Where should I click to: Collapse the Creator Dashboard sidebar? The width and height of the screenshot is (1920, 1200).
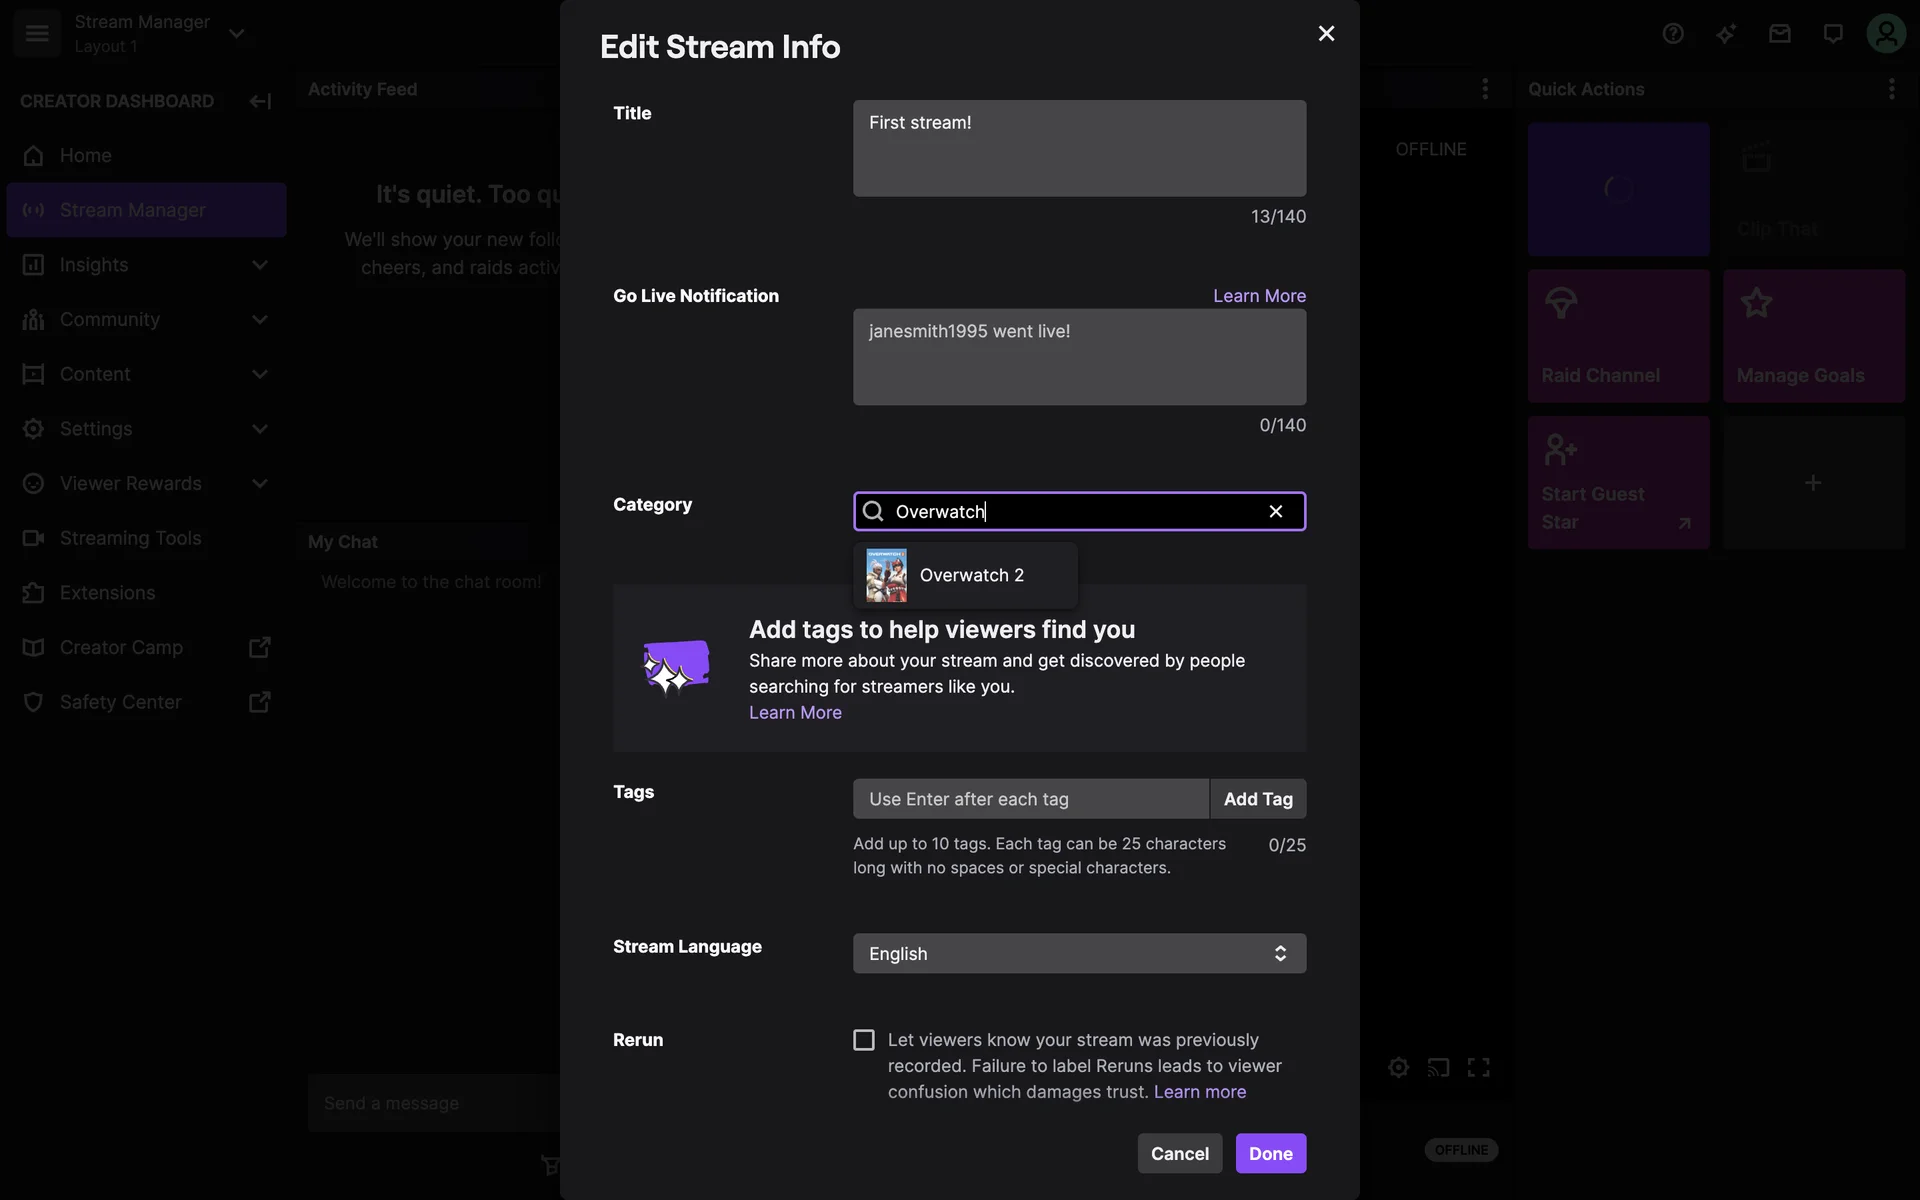[x=260, y=101]
